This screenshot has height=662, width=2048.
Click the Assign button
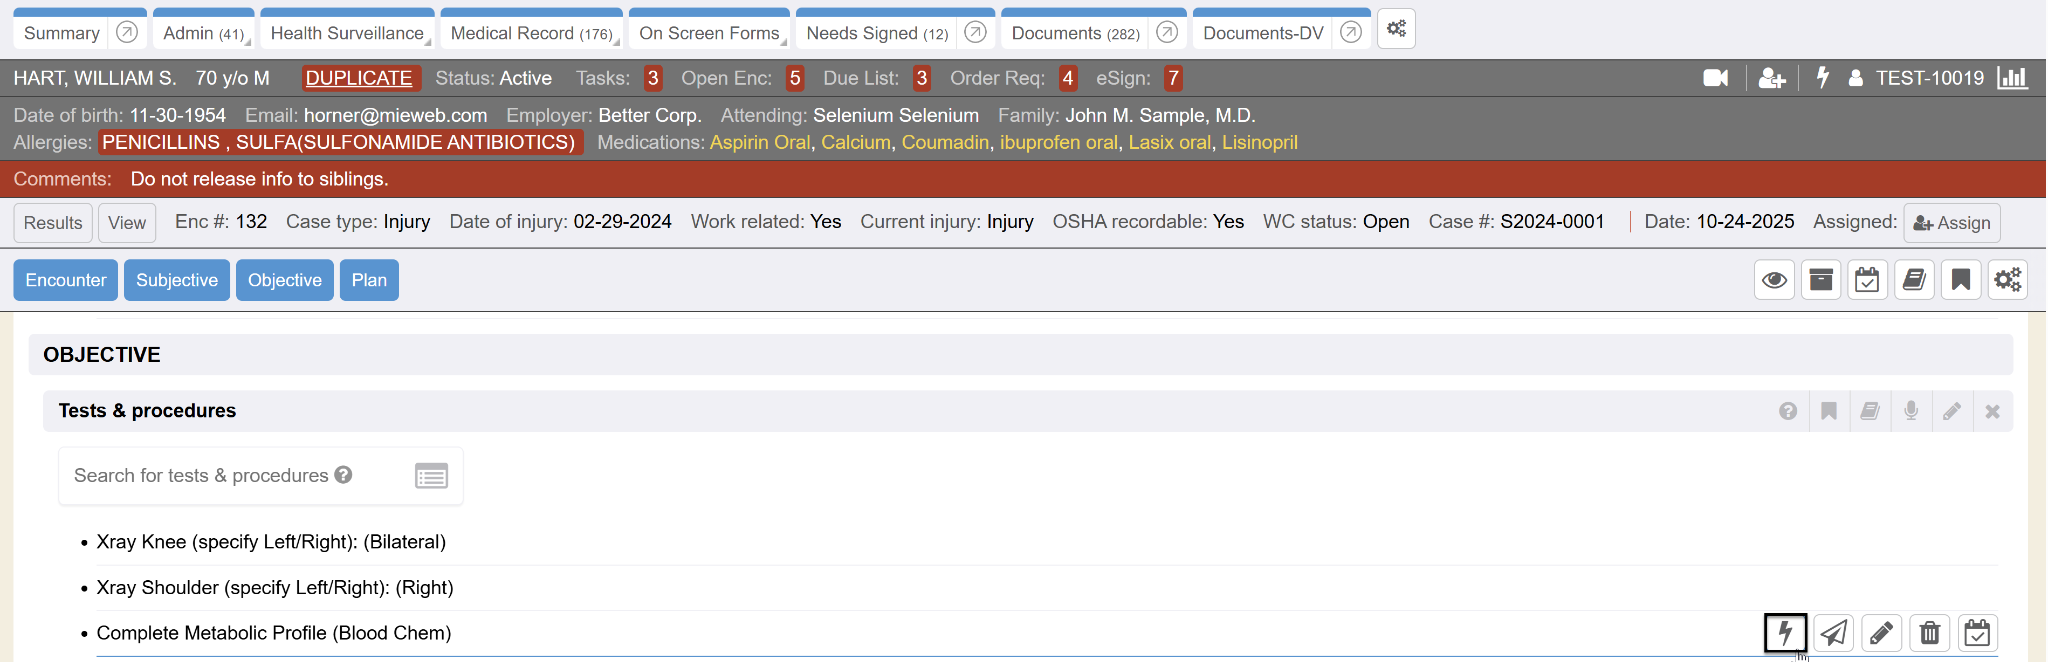1951,223
